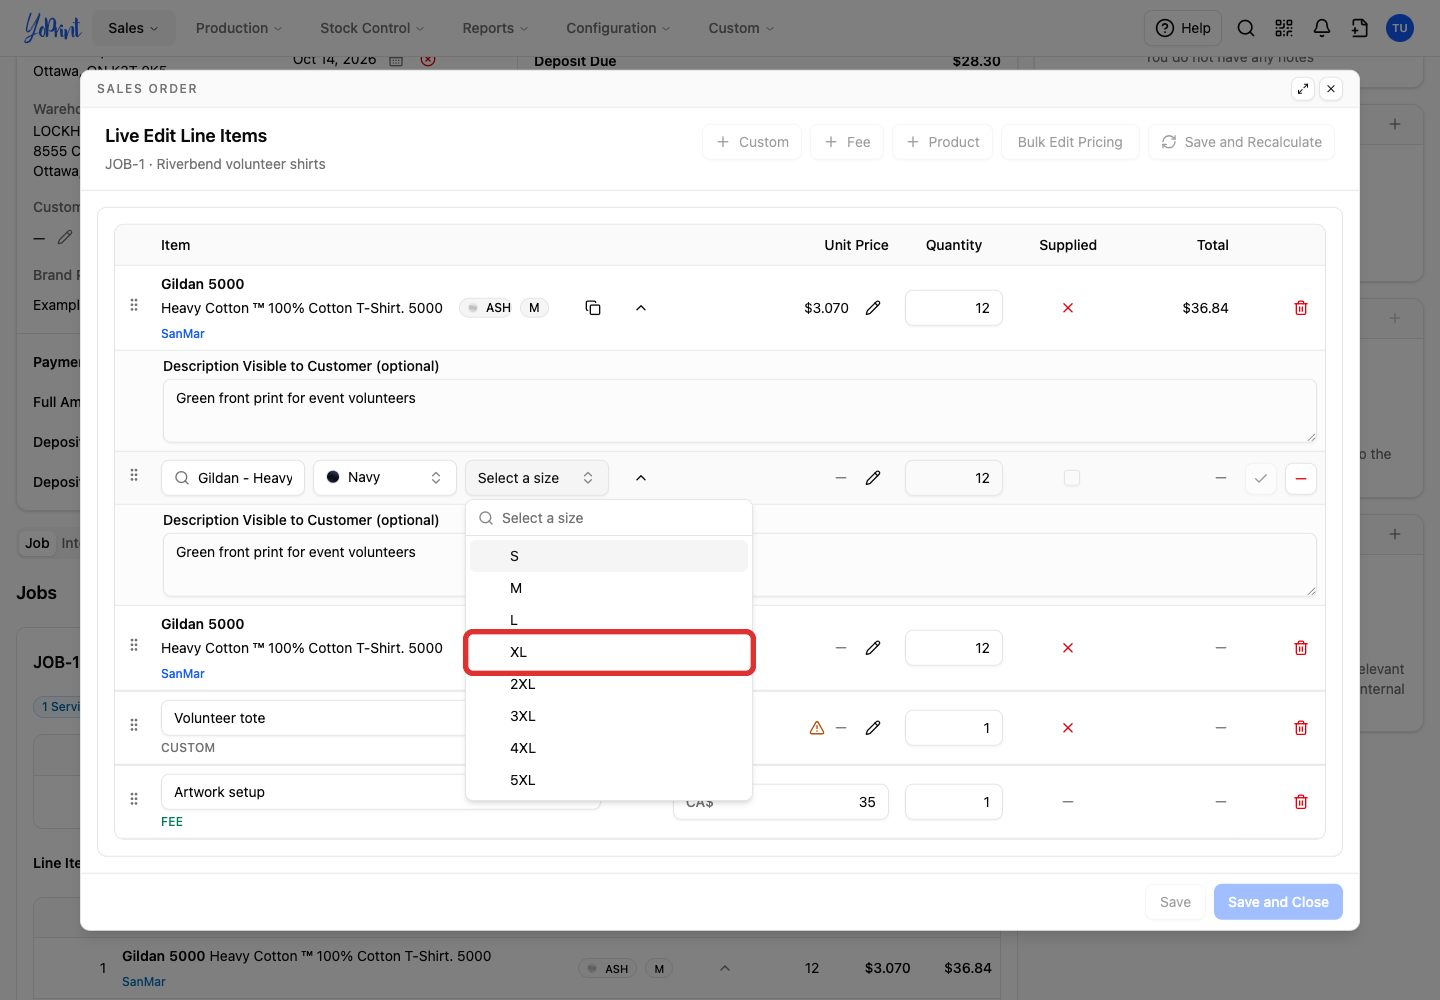Open the notifications bell
Image resolution: width=1440 pixels, height=1000 pixels.
click(x=1322, y=28)
